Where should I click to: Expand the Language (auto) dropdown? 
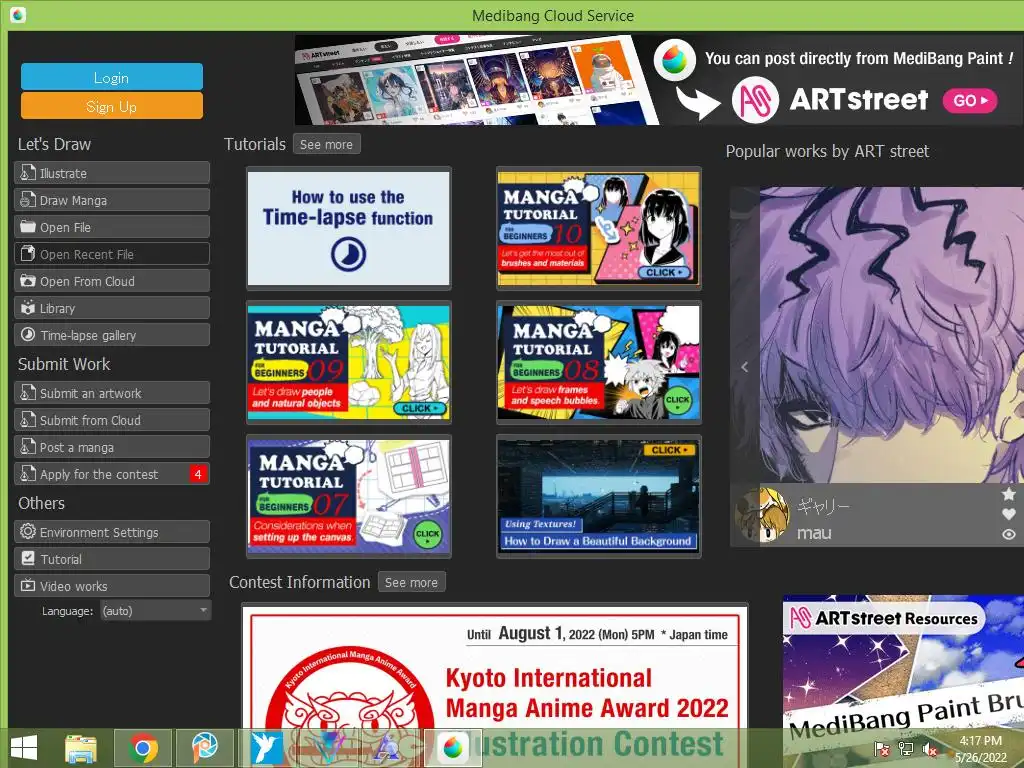(x=155, y=611)
